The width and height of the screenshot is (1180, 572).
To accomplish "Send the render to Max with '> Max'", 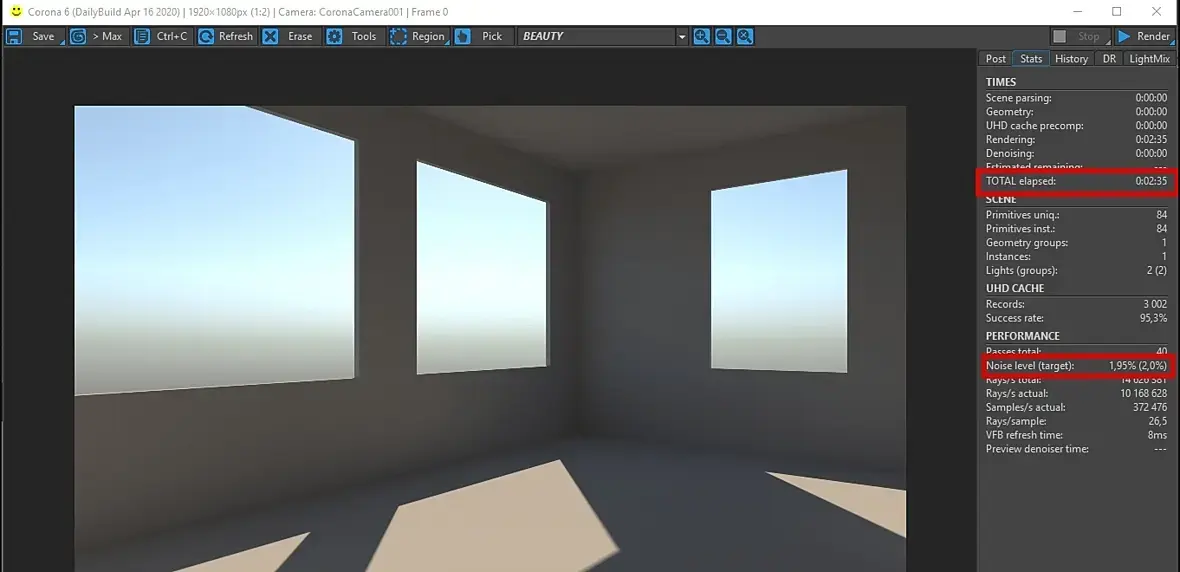I will (96, 36).
